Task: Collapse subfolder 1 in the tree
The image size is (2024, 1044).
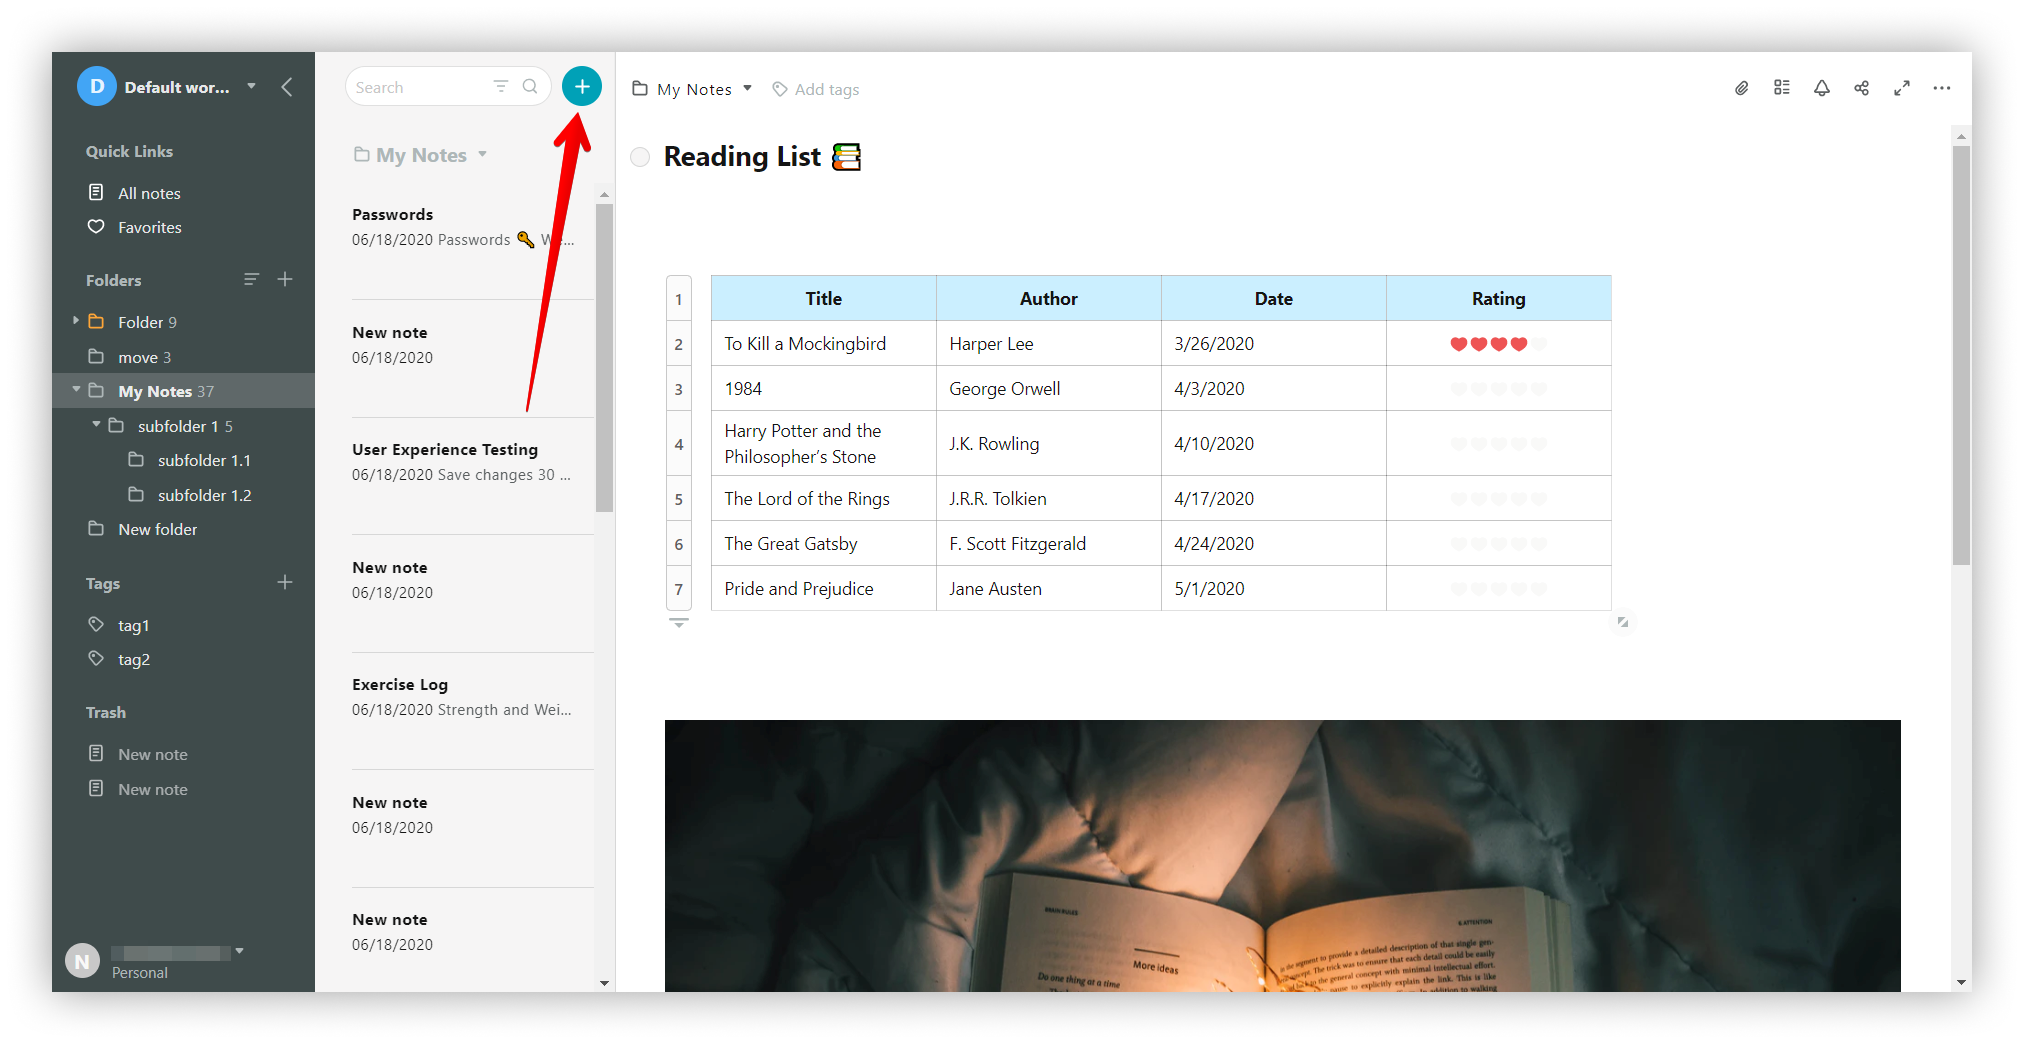Action: tap(96, 425)
